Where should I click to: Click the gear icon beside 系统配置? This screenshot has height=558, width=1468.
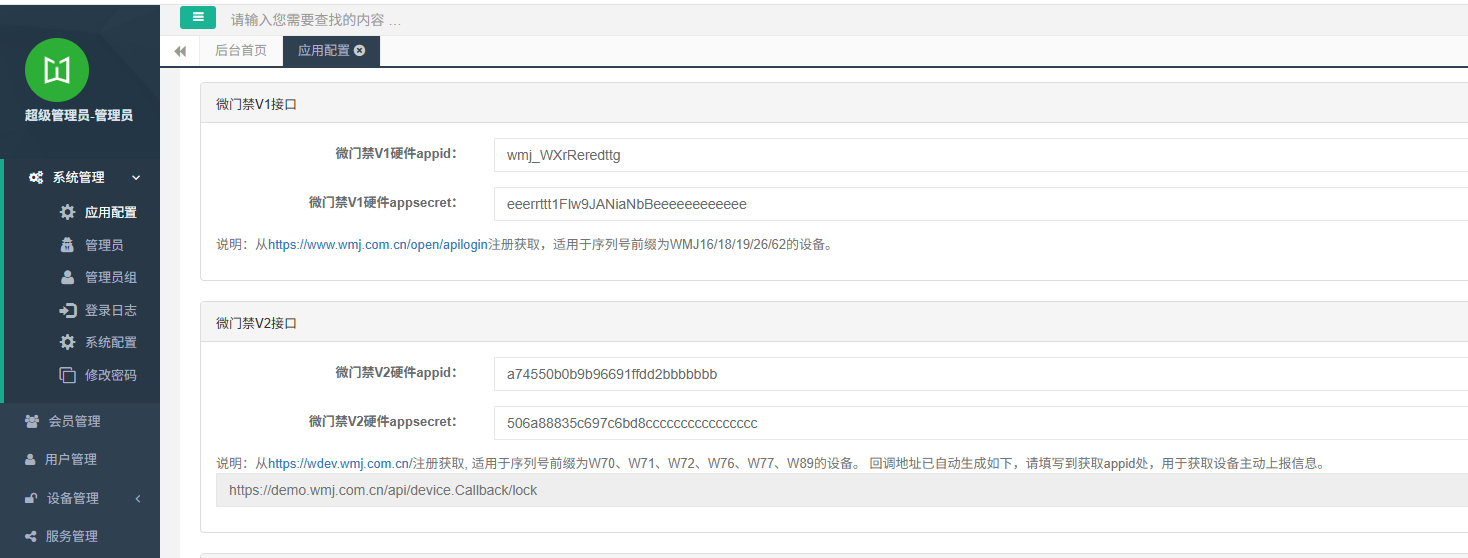tap(67, 342)
